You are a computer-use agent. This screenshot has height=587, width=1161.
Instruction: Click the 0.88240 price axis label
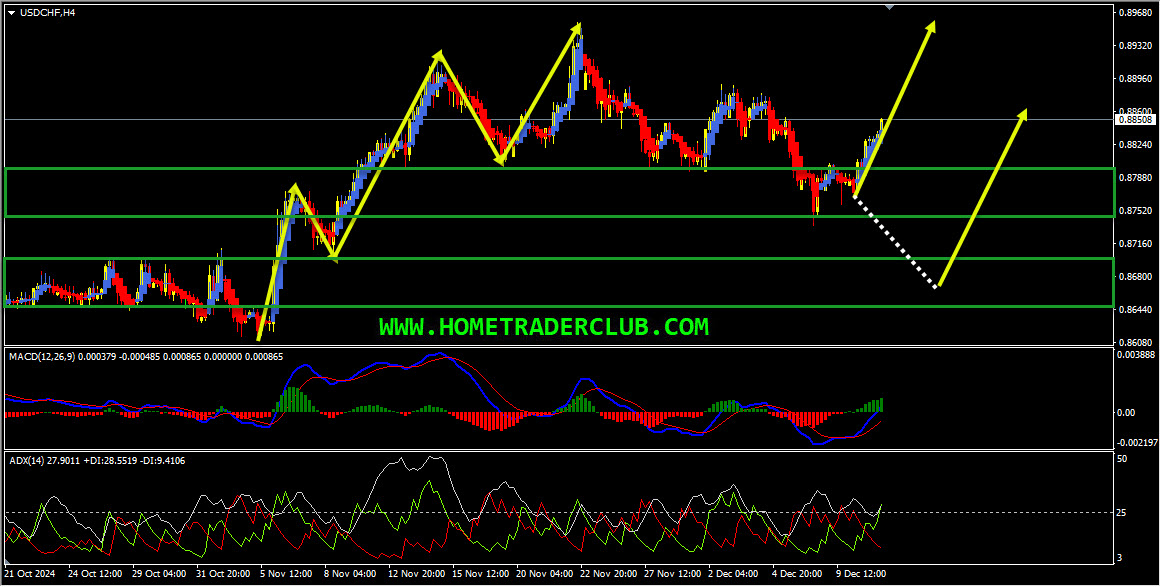coord(1135,145)
